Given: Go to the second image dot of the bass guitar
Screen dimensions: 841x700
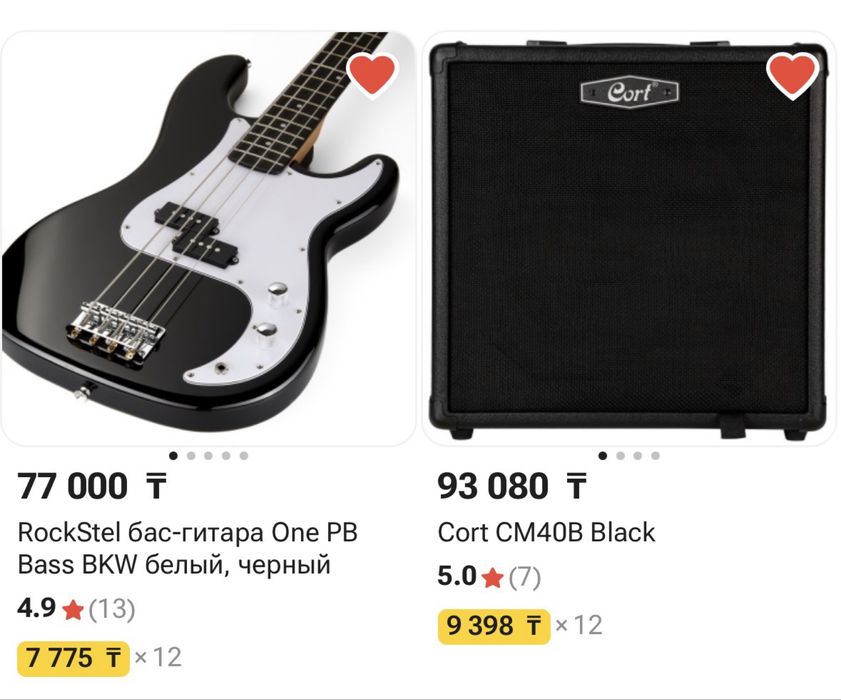Looking at the screenshot, I should click(x=191, y=456).
